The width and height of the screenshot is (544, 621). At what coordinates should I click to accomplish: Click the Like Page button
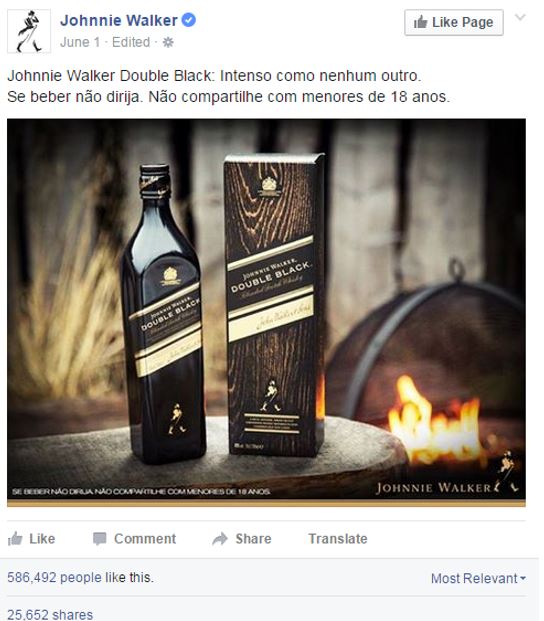pos(454,22)
